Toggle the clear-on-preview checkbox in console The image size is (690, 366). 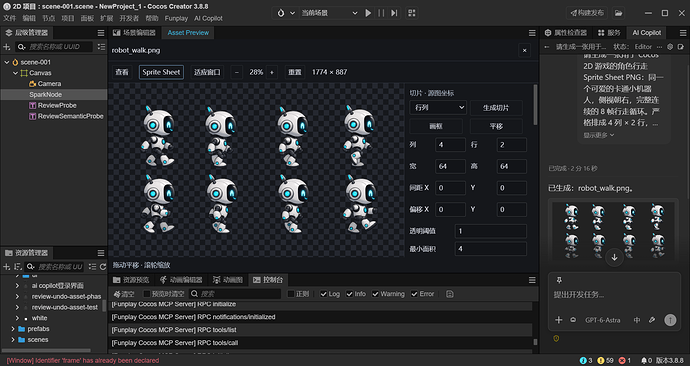tap(147, 294)
